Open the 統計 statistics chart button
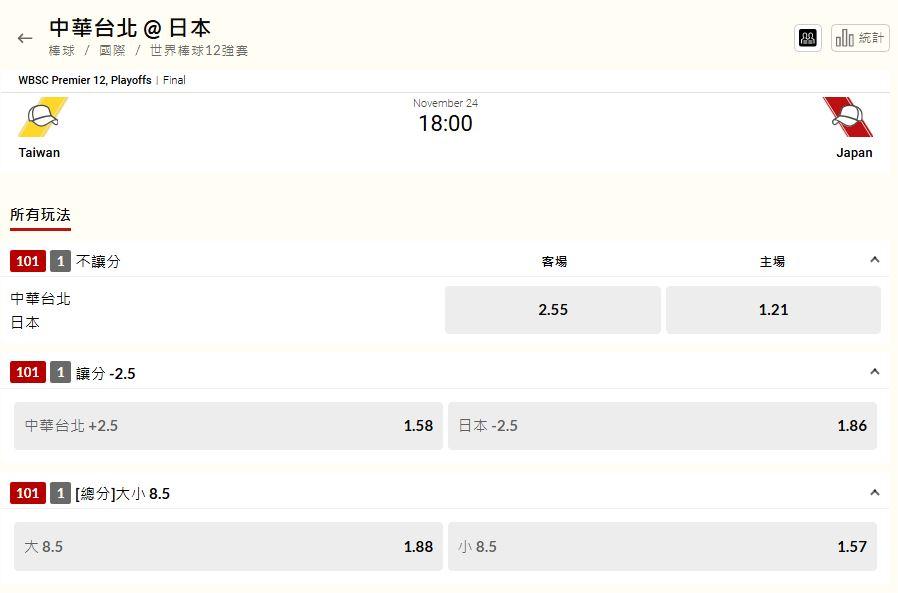 point(860,38)
